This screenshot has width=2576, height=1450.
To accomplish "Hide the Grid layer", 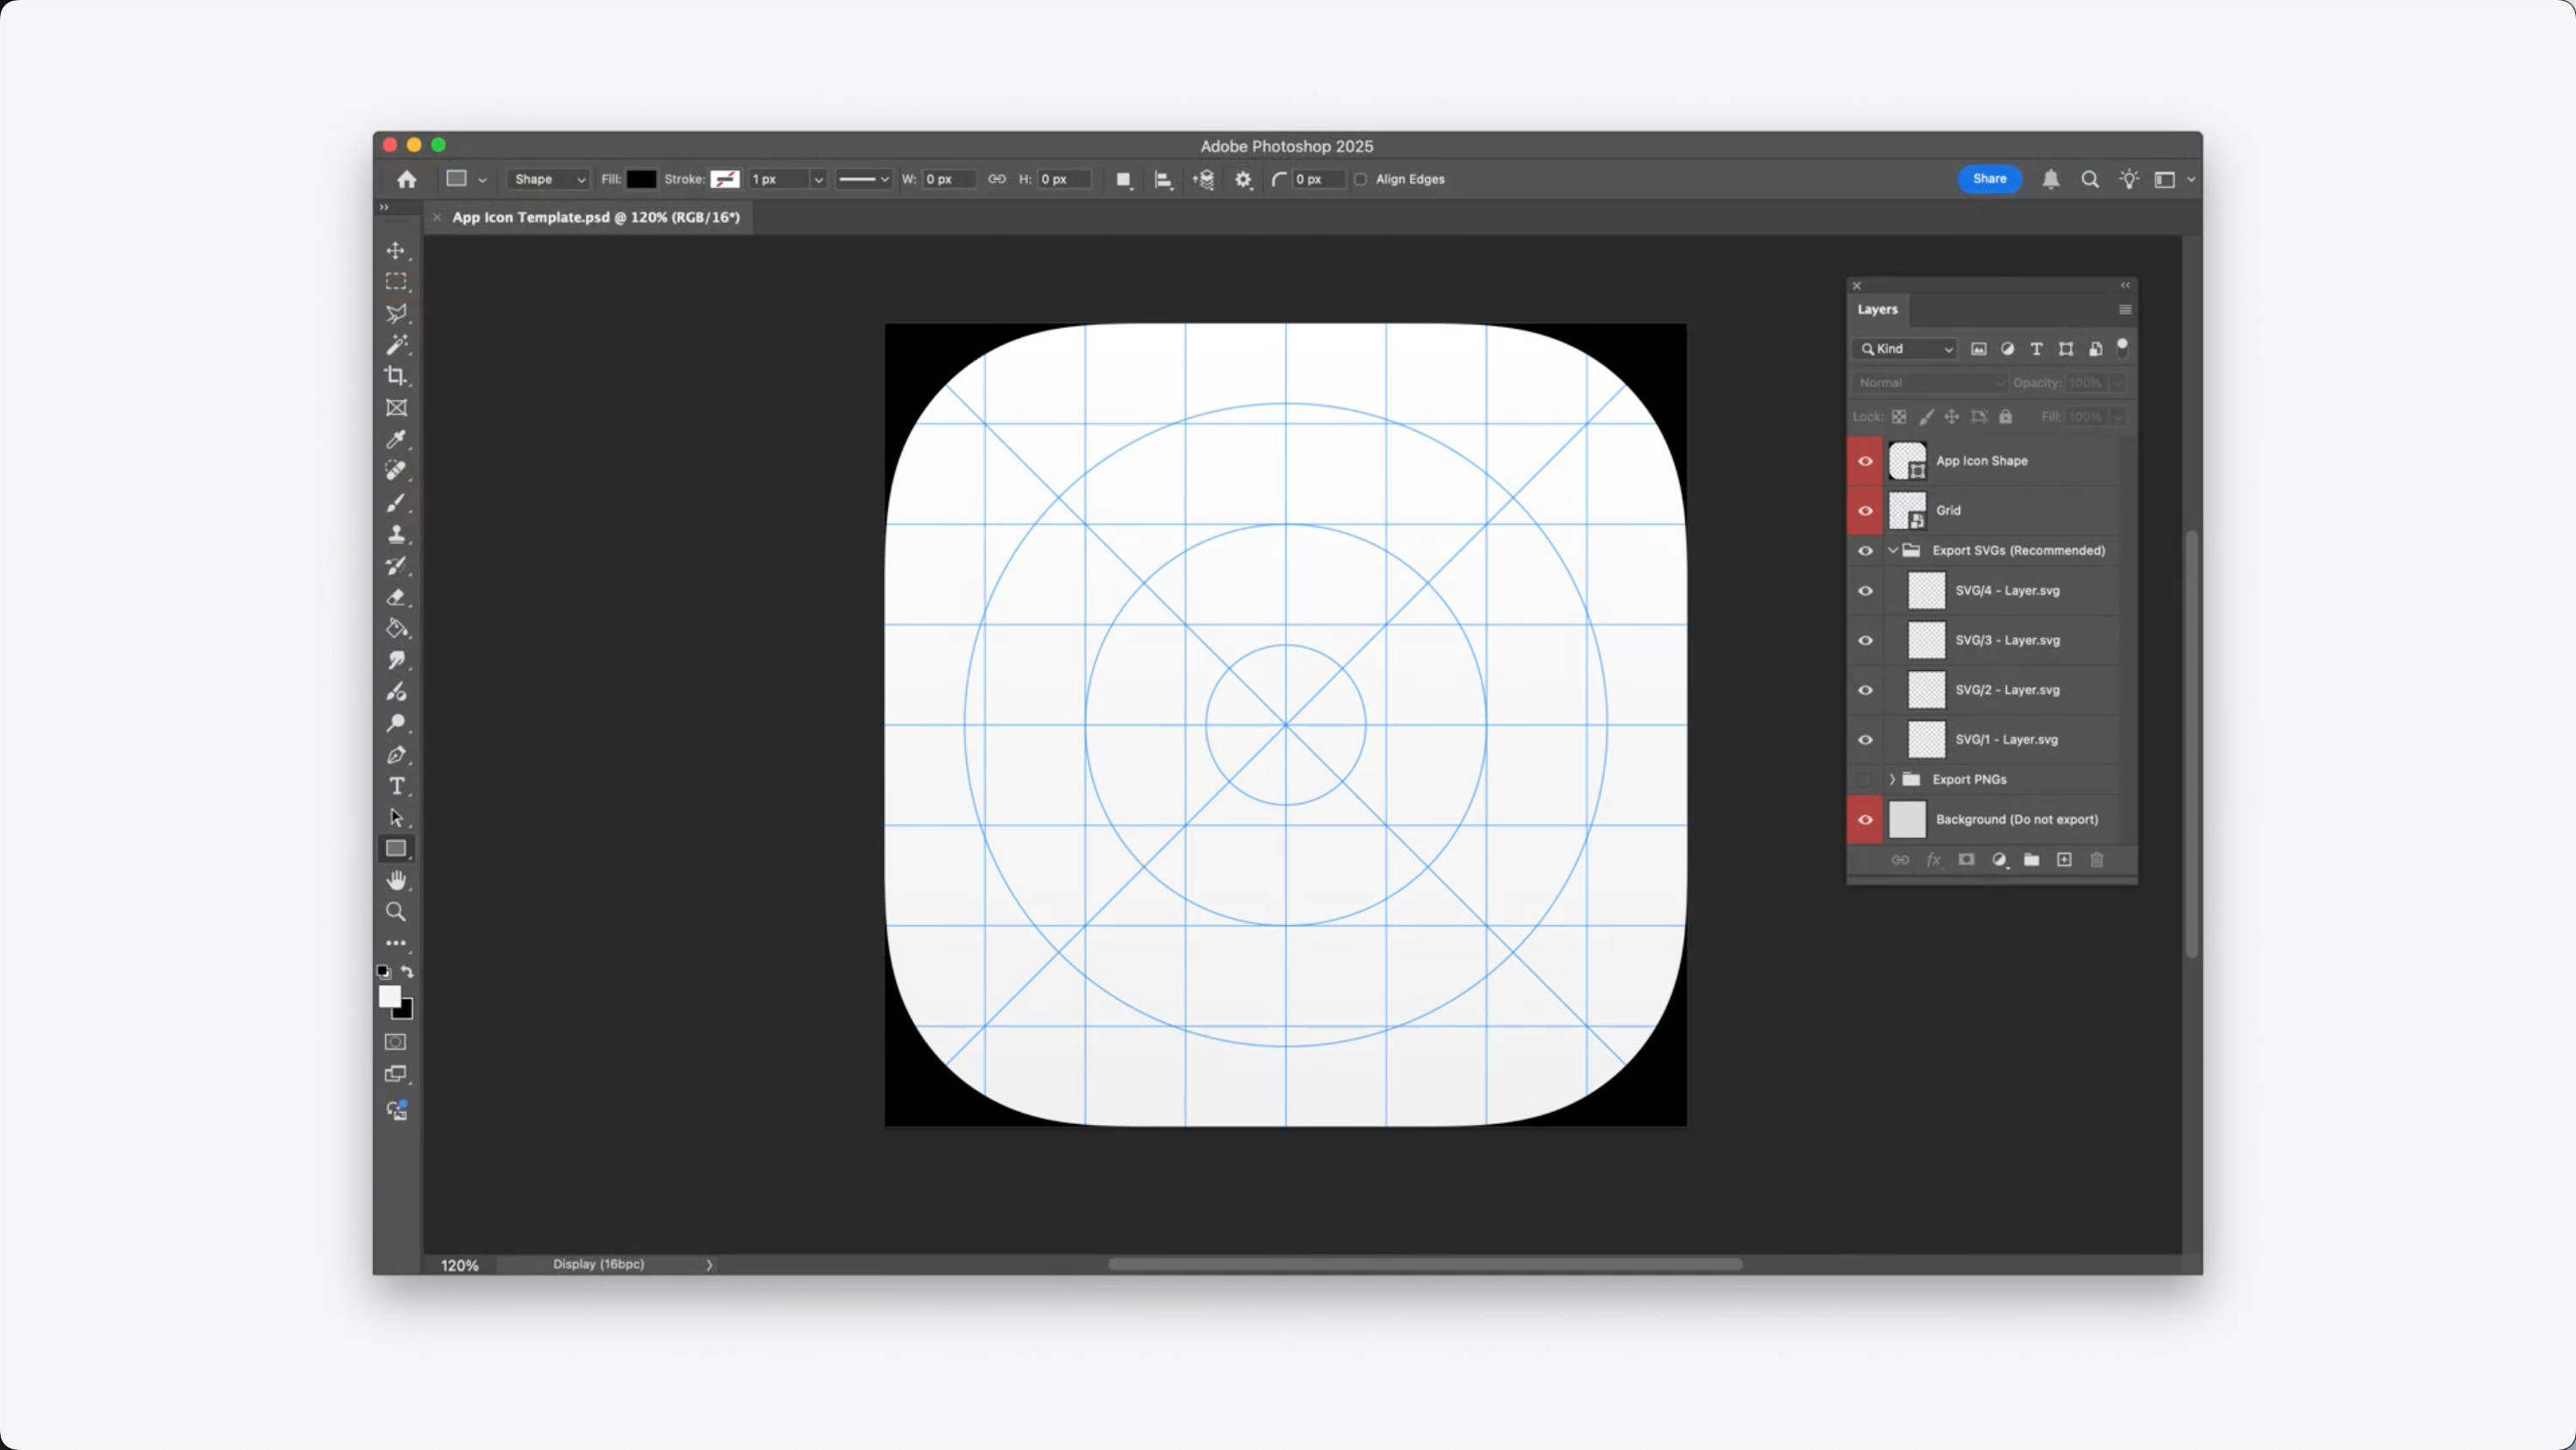I will pyautogui.click(x=1865, y=511).
